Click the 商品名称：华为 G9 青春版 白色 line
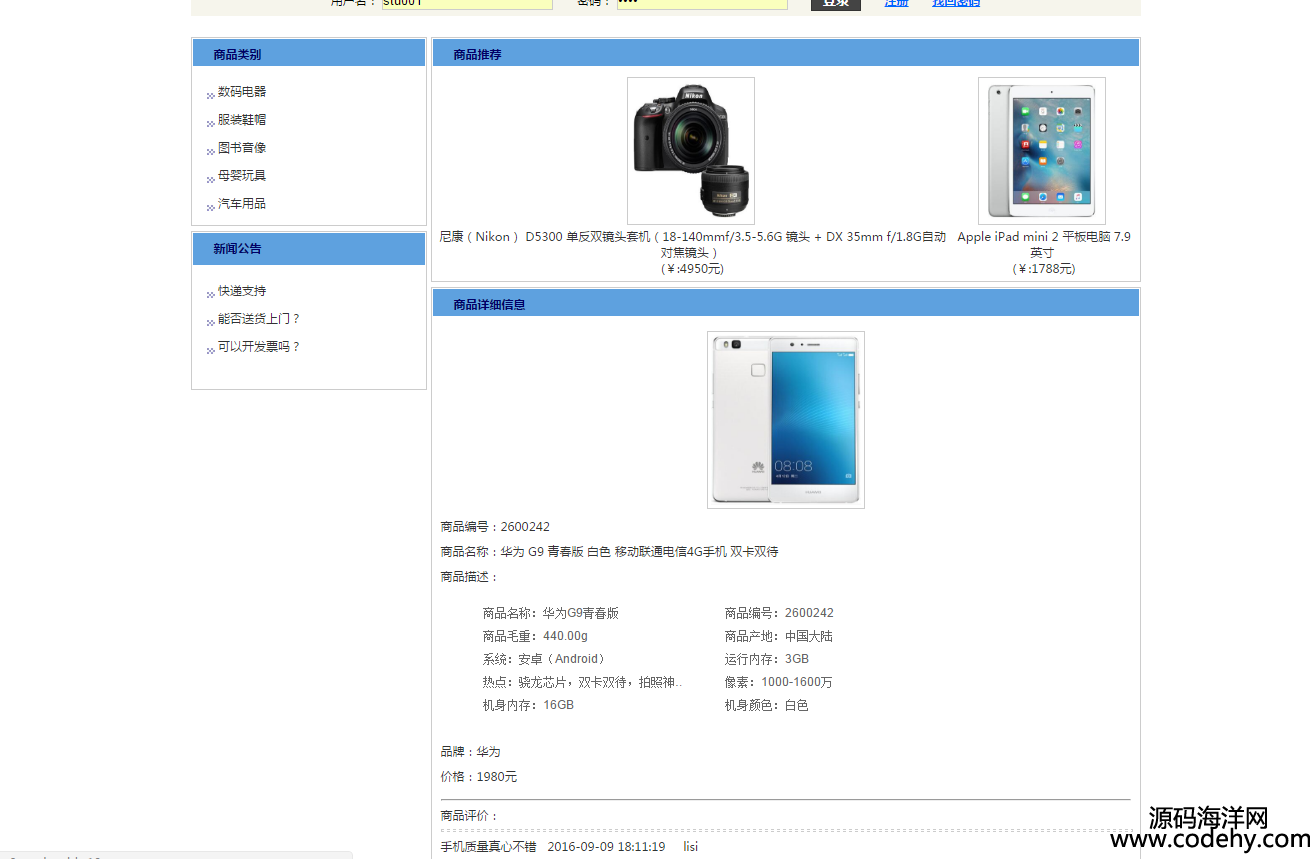The height and width of the screenshot is (859, 1315). coord(610,552)
